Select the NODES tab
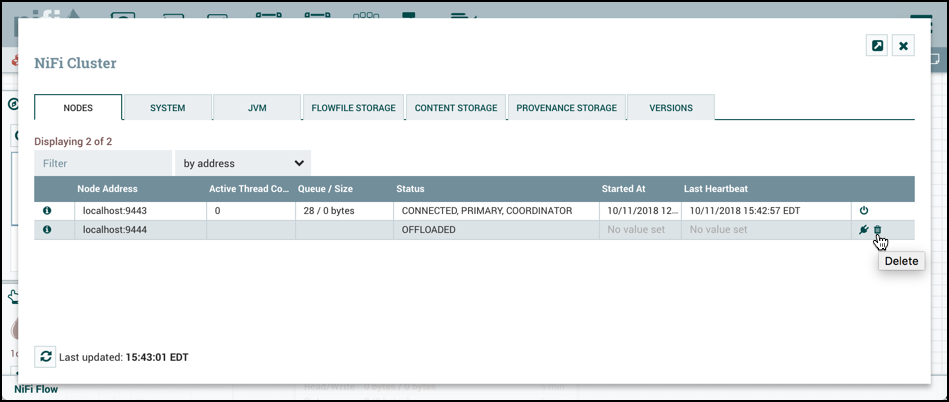 click(78, 108)
